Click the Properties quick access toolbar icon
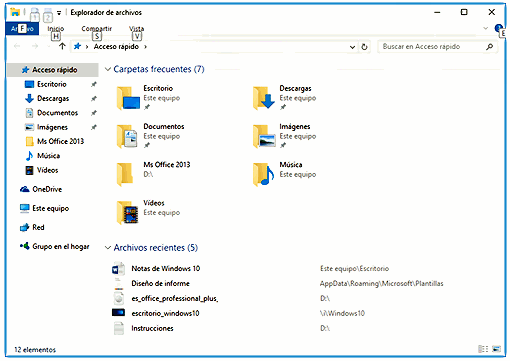The height and width of the screenshot is (361, 510). (34, 14)
